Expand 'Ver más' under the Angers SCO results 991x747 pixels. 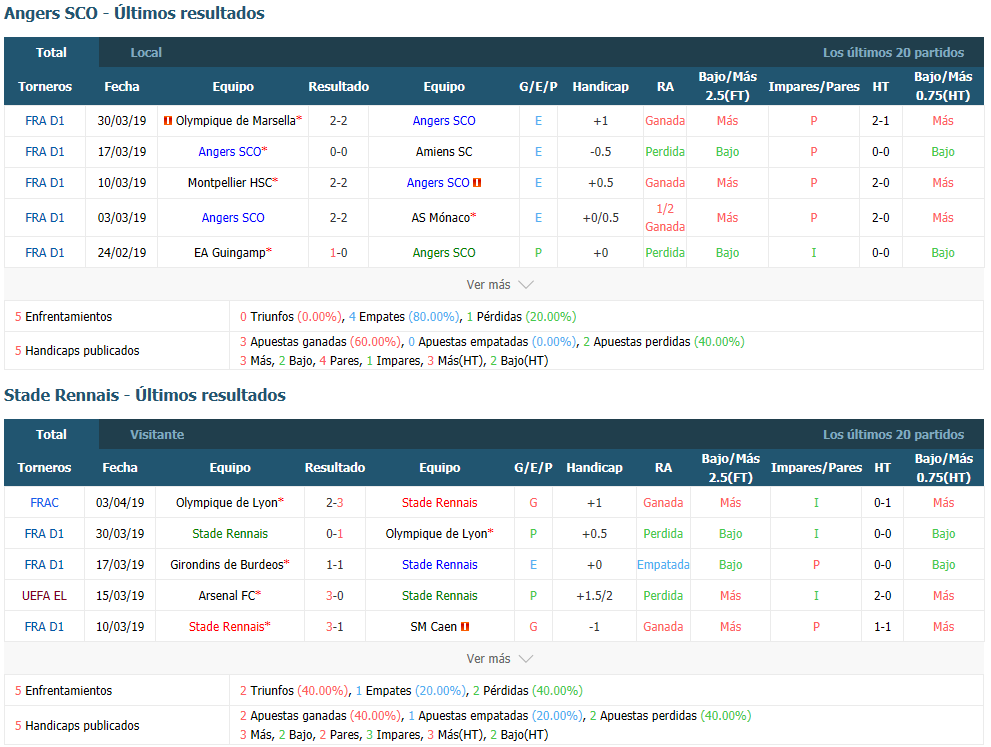499,284
